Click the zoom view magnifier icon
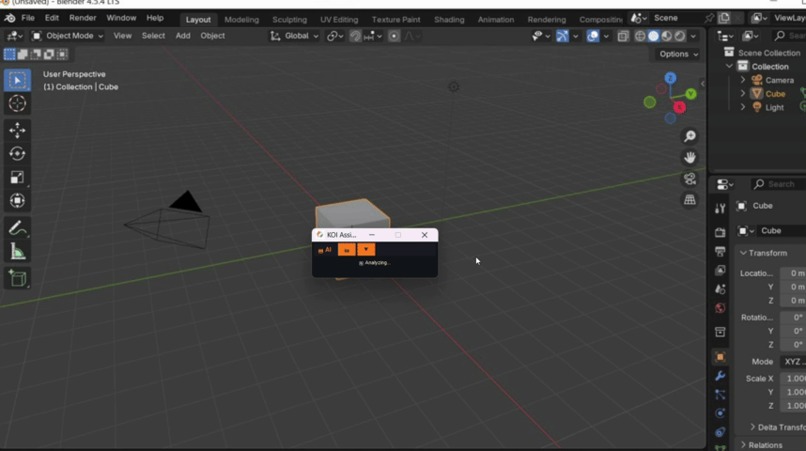Image resolution: width=806 pixels, height=451 pixels. coord(690,136)
